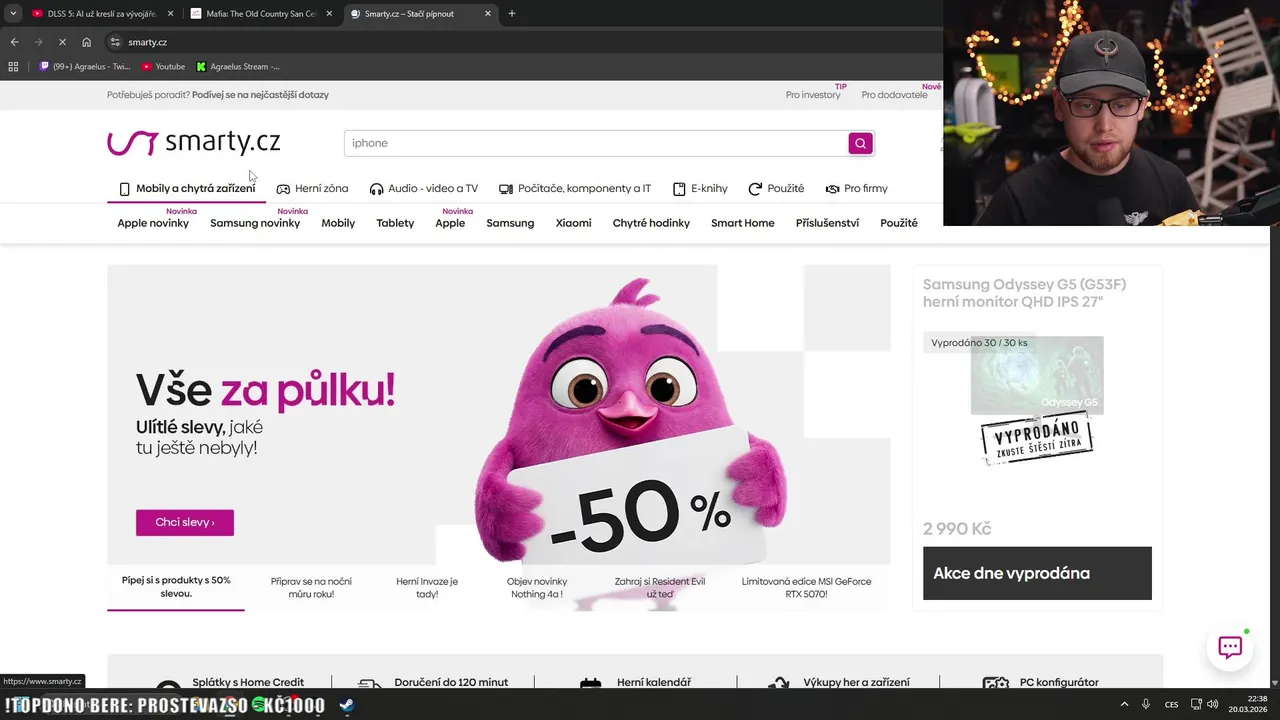Stop page loading with the X button
Screen dimensions: 1280x720
pyautogui.click(x=62, y=42)
